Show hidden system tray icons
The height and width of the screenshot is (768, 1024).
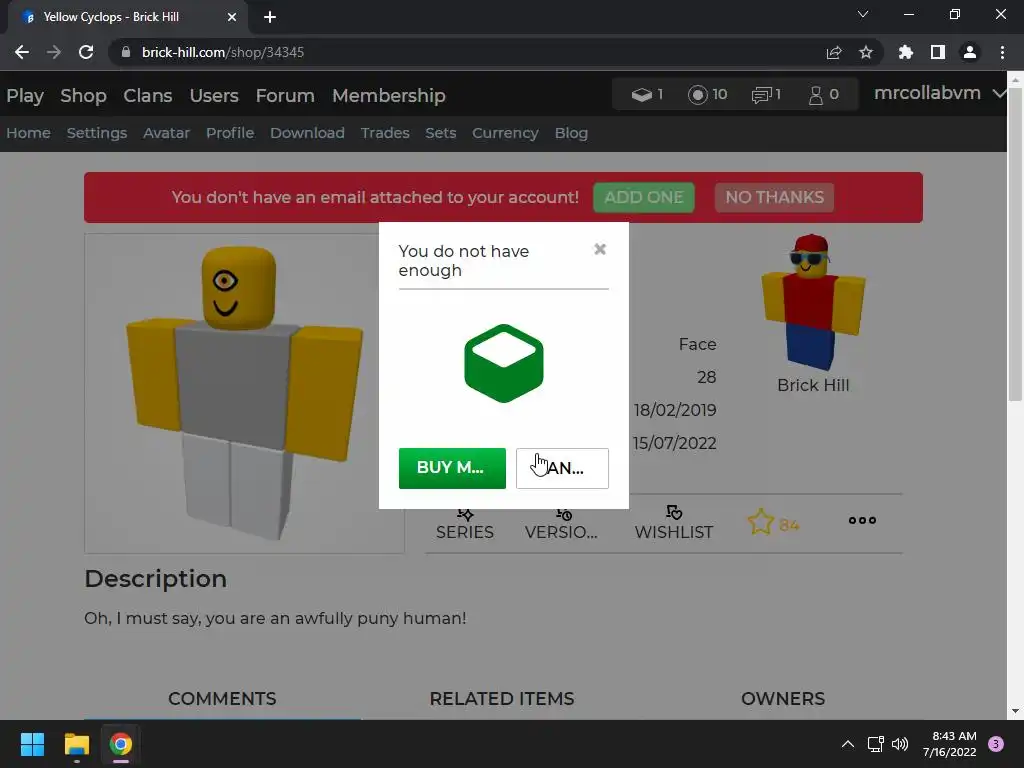click(848, 744)
